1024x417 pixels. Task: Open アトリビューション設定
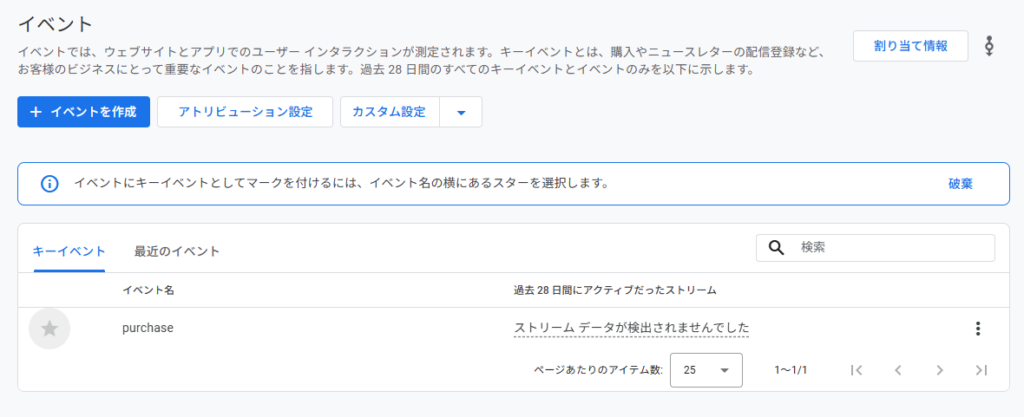pyautogui.click(x=245, y=112)
